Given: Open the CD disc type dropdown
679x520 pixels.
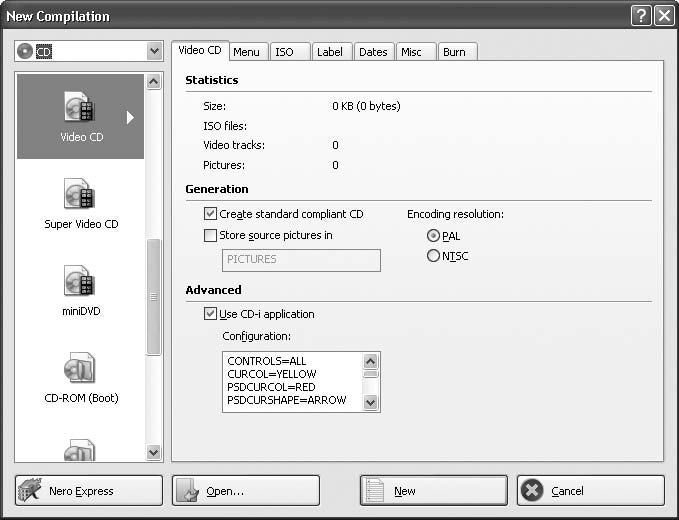Looking at the screenshot, I should click(x=154, y=51).
